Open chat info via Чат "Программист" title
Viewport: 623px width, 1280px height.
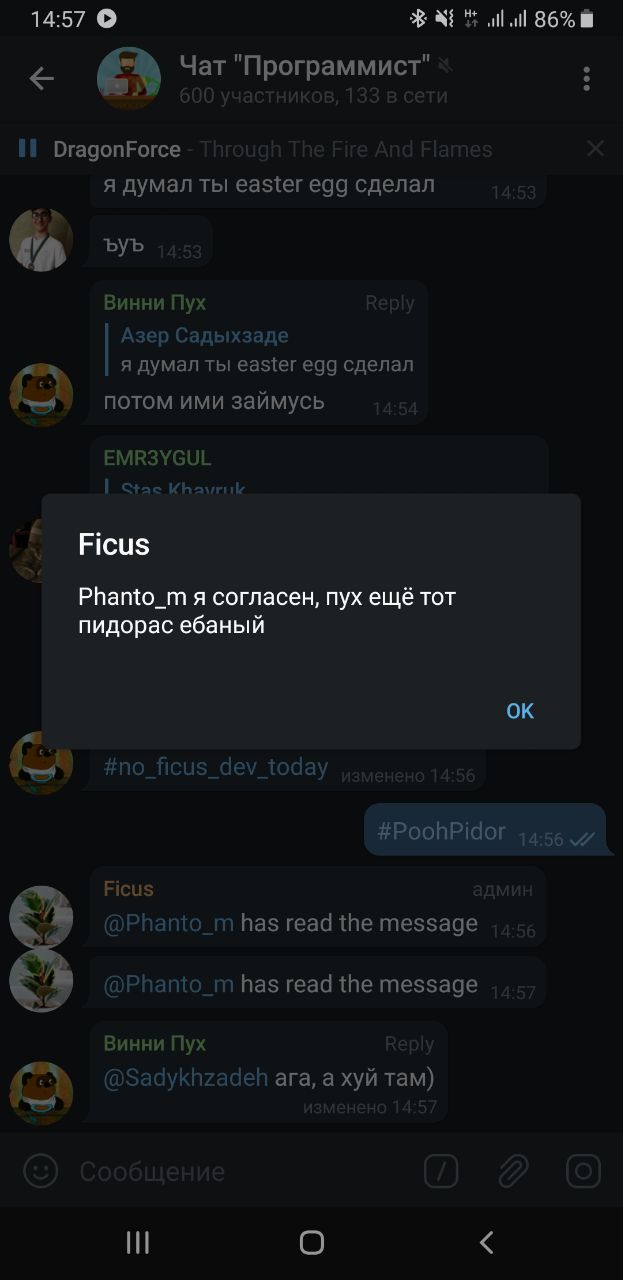point(305,66)
